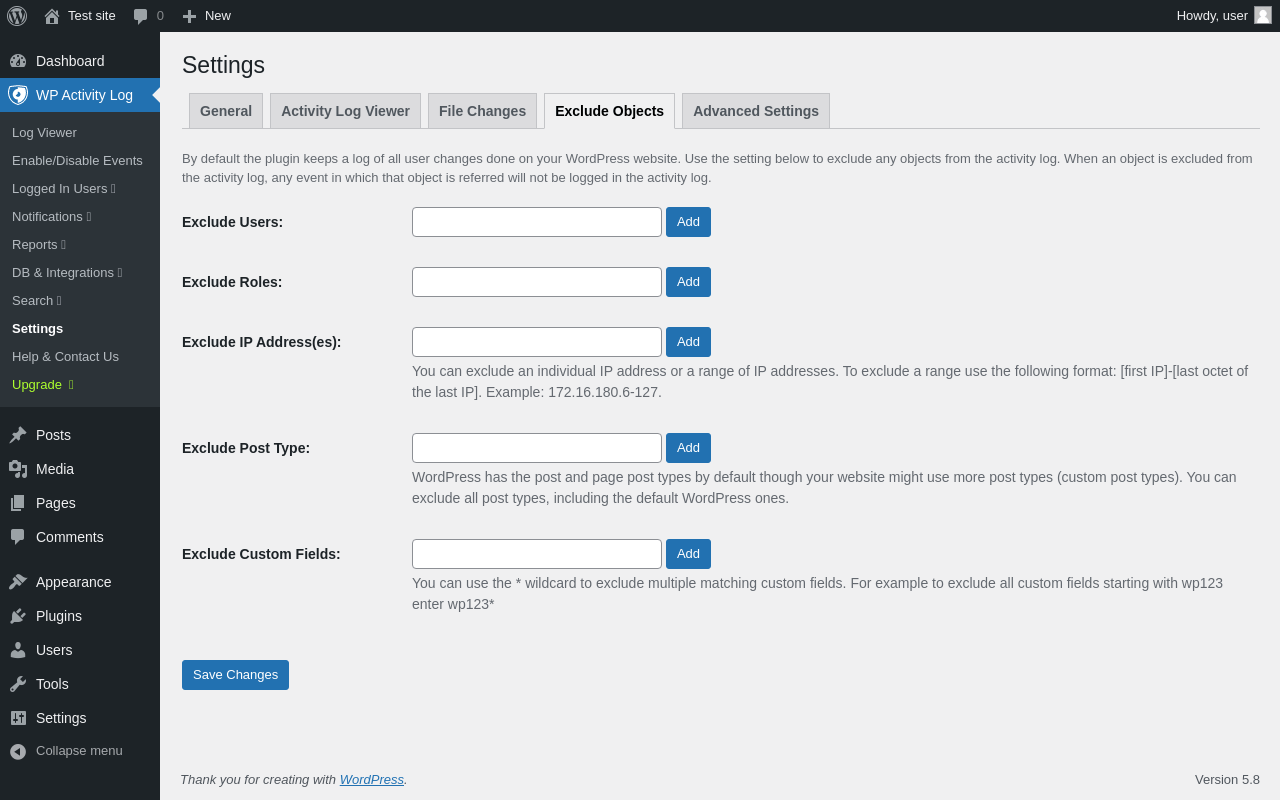
Task: Switch to the General tab
Action: click(x=226, y=111)
